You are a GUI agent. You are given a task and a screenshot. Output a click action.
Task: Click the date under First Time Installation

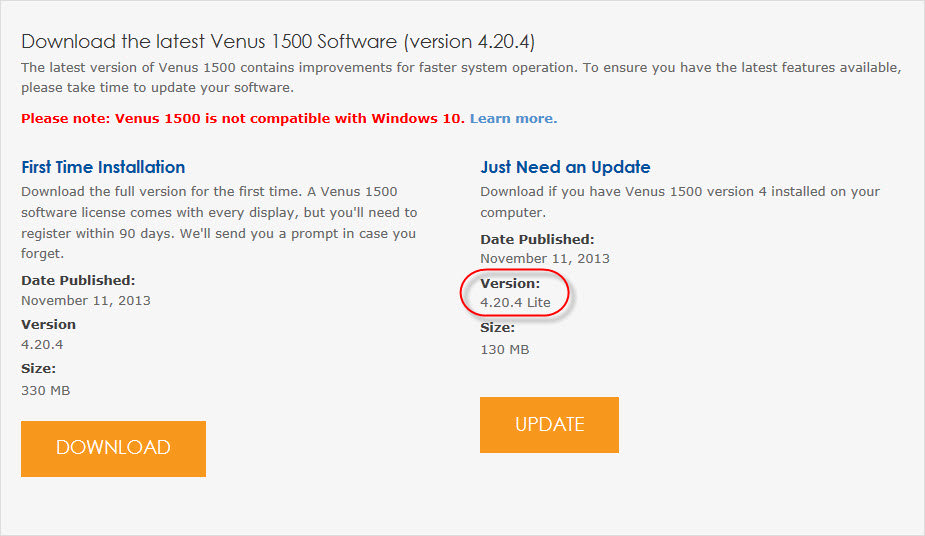86,300
